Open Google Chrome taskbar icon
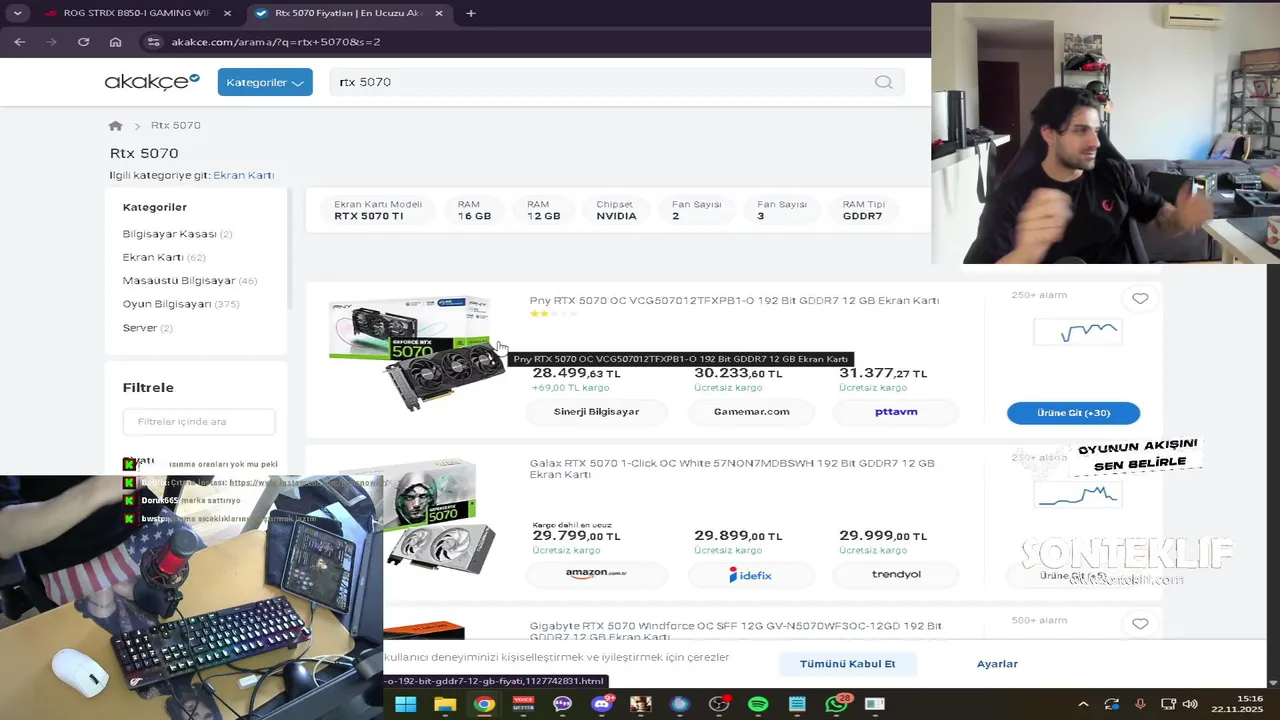Image resolution: width=1280 pixels, height=720 pixels. coord(484,704)
